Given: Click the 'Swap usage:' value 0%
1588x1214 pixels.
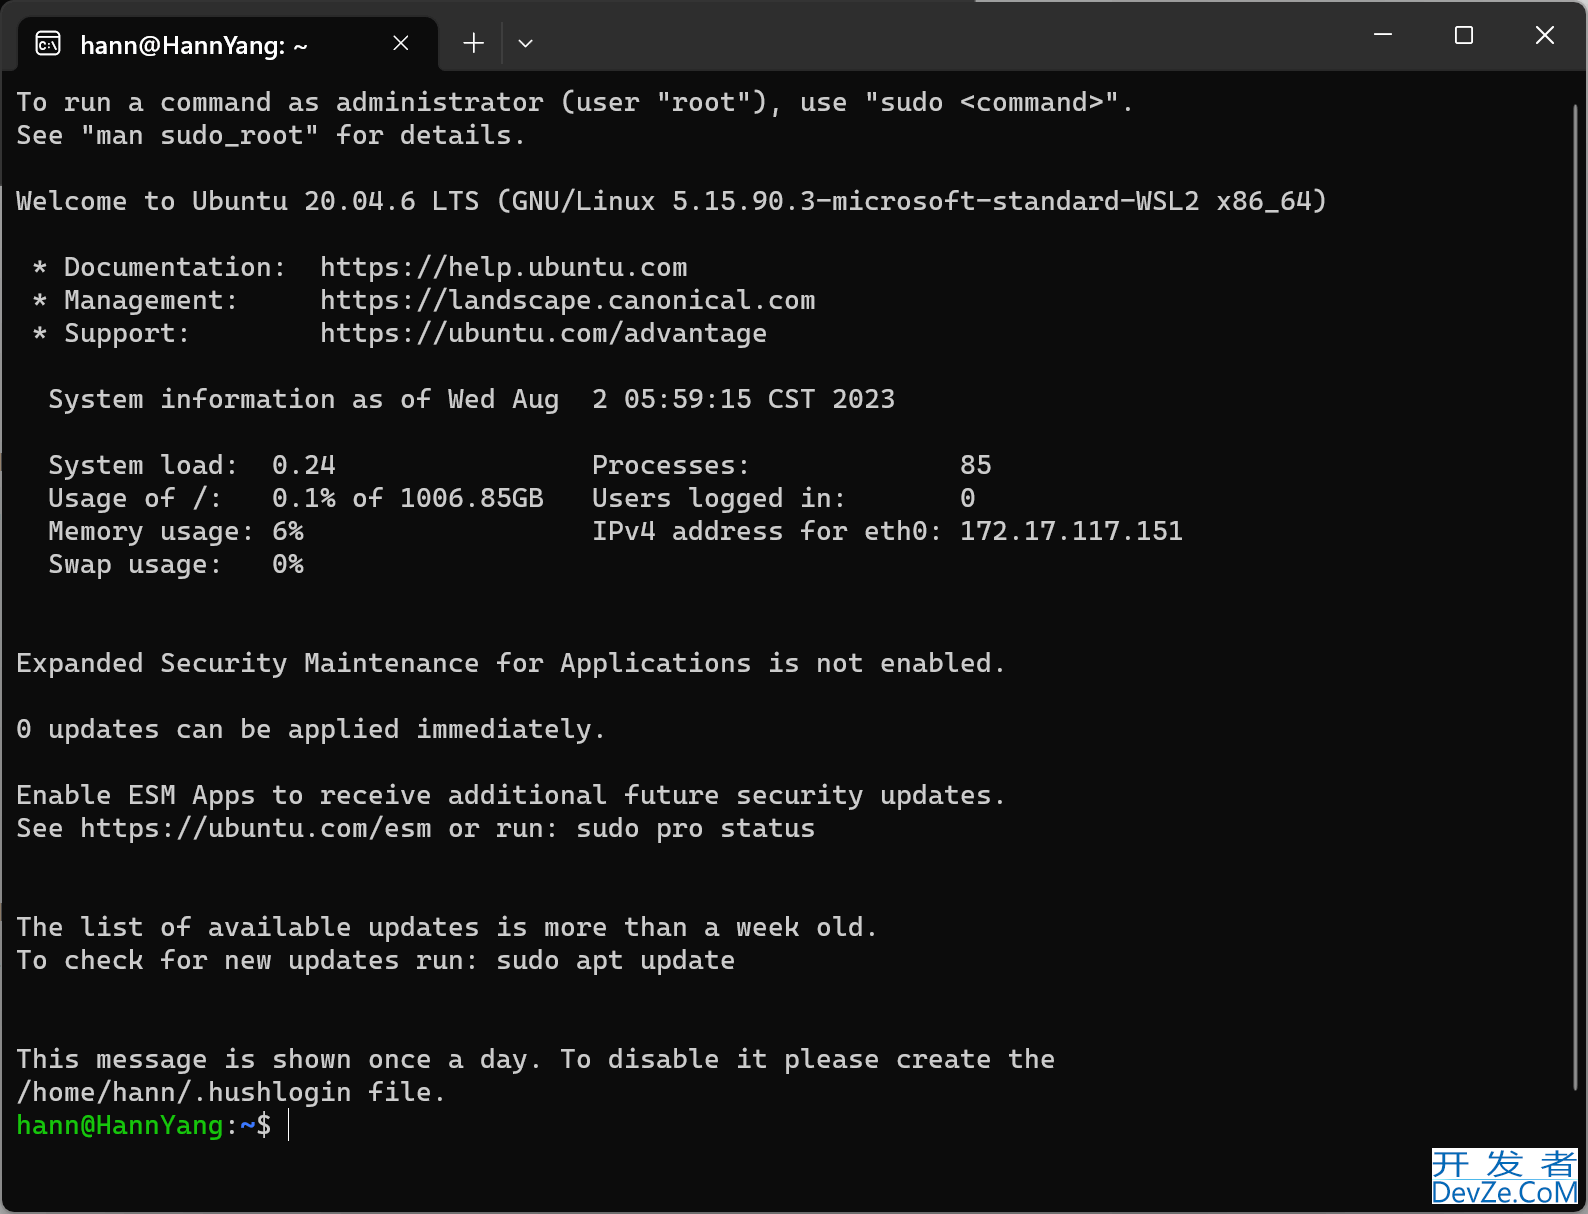Looking at the screenshot, I should point(288,564).
